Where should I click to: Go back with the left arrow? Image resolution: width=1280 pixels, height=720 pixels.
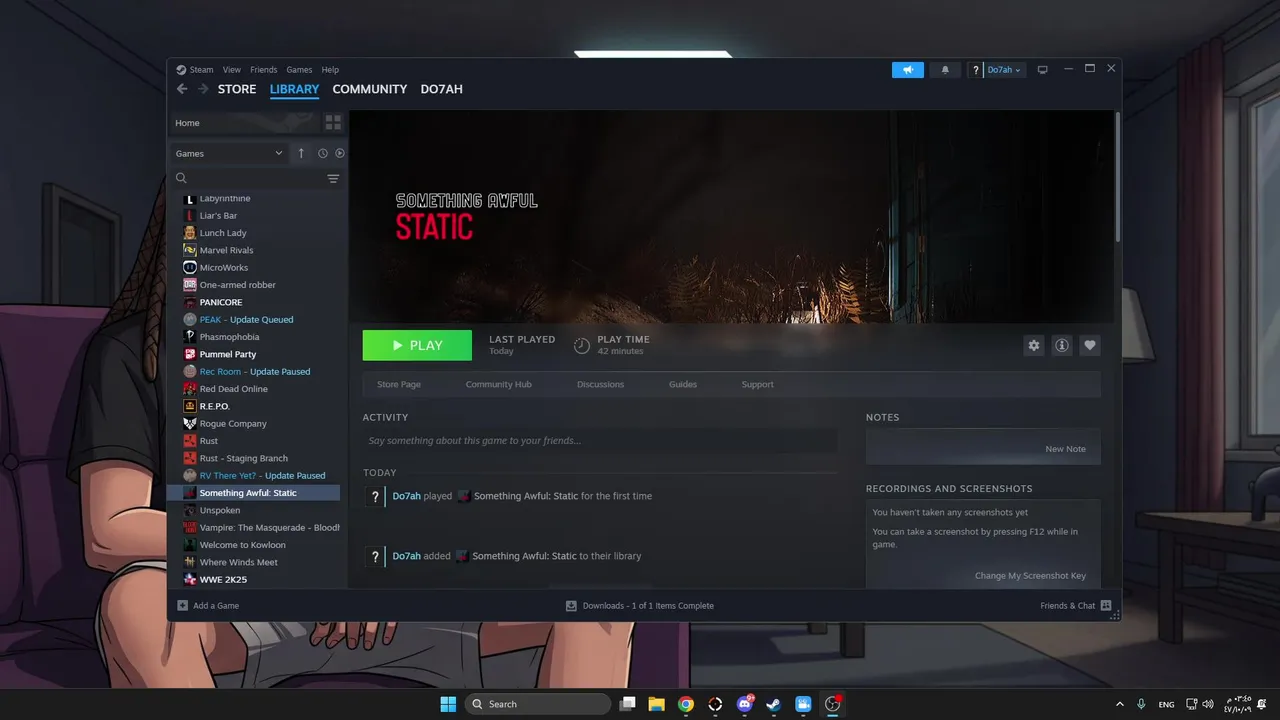point(182,89)
